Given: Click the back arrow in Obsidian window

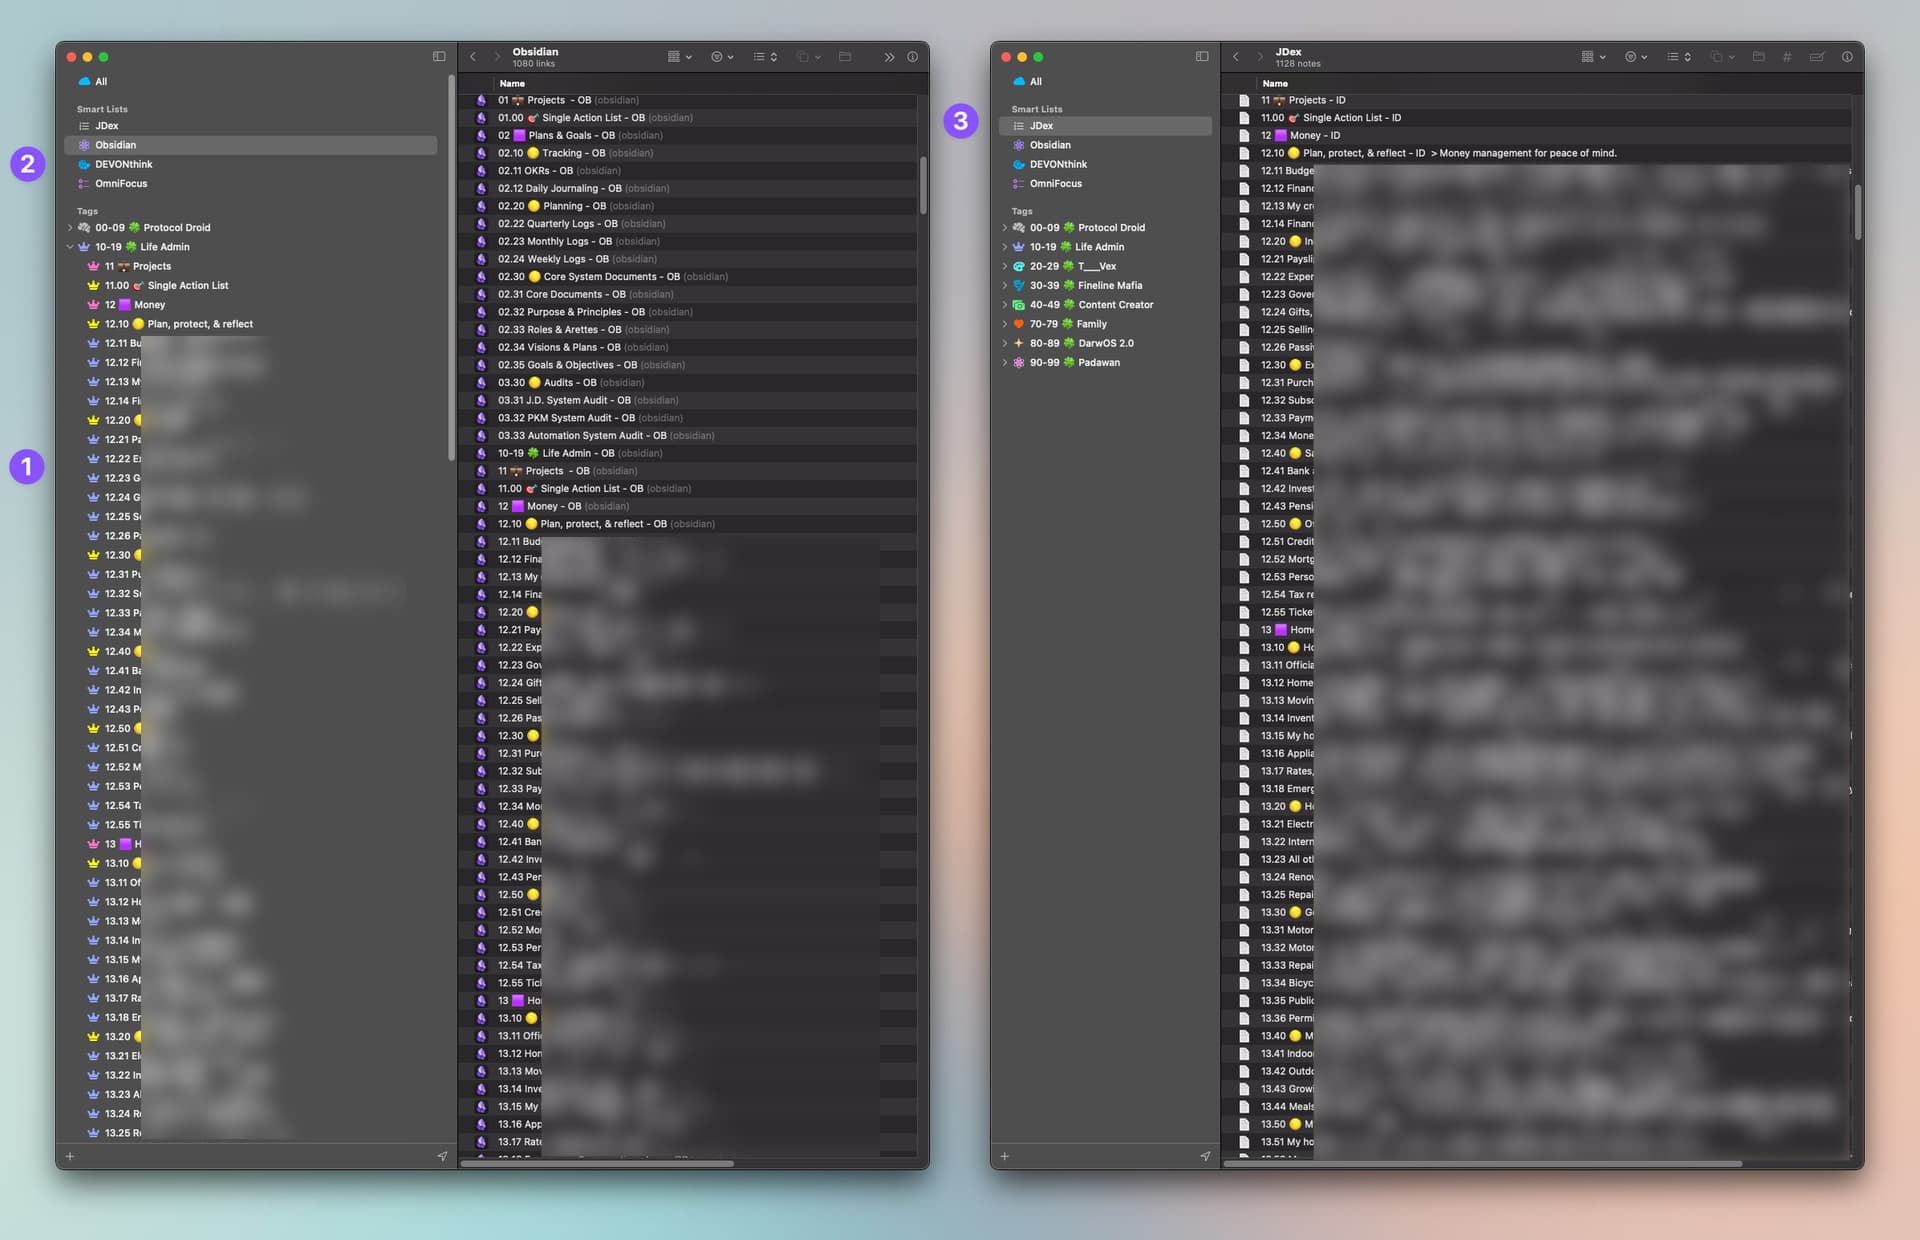Looking at the screenshot, I should pos(473,57).
